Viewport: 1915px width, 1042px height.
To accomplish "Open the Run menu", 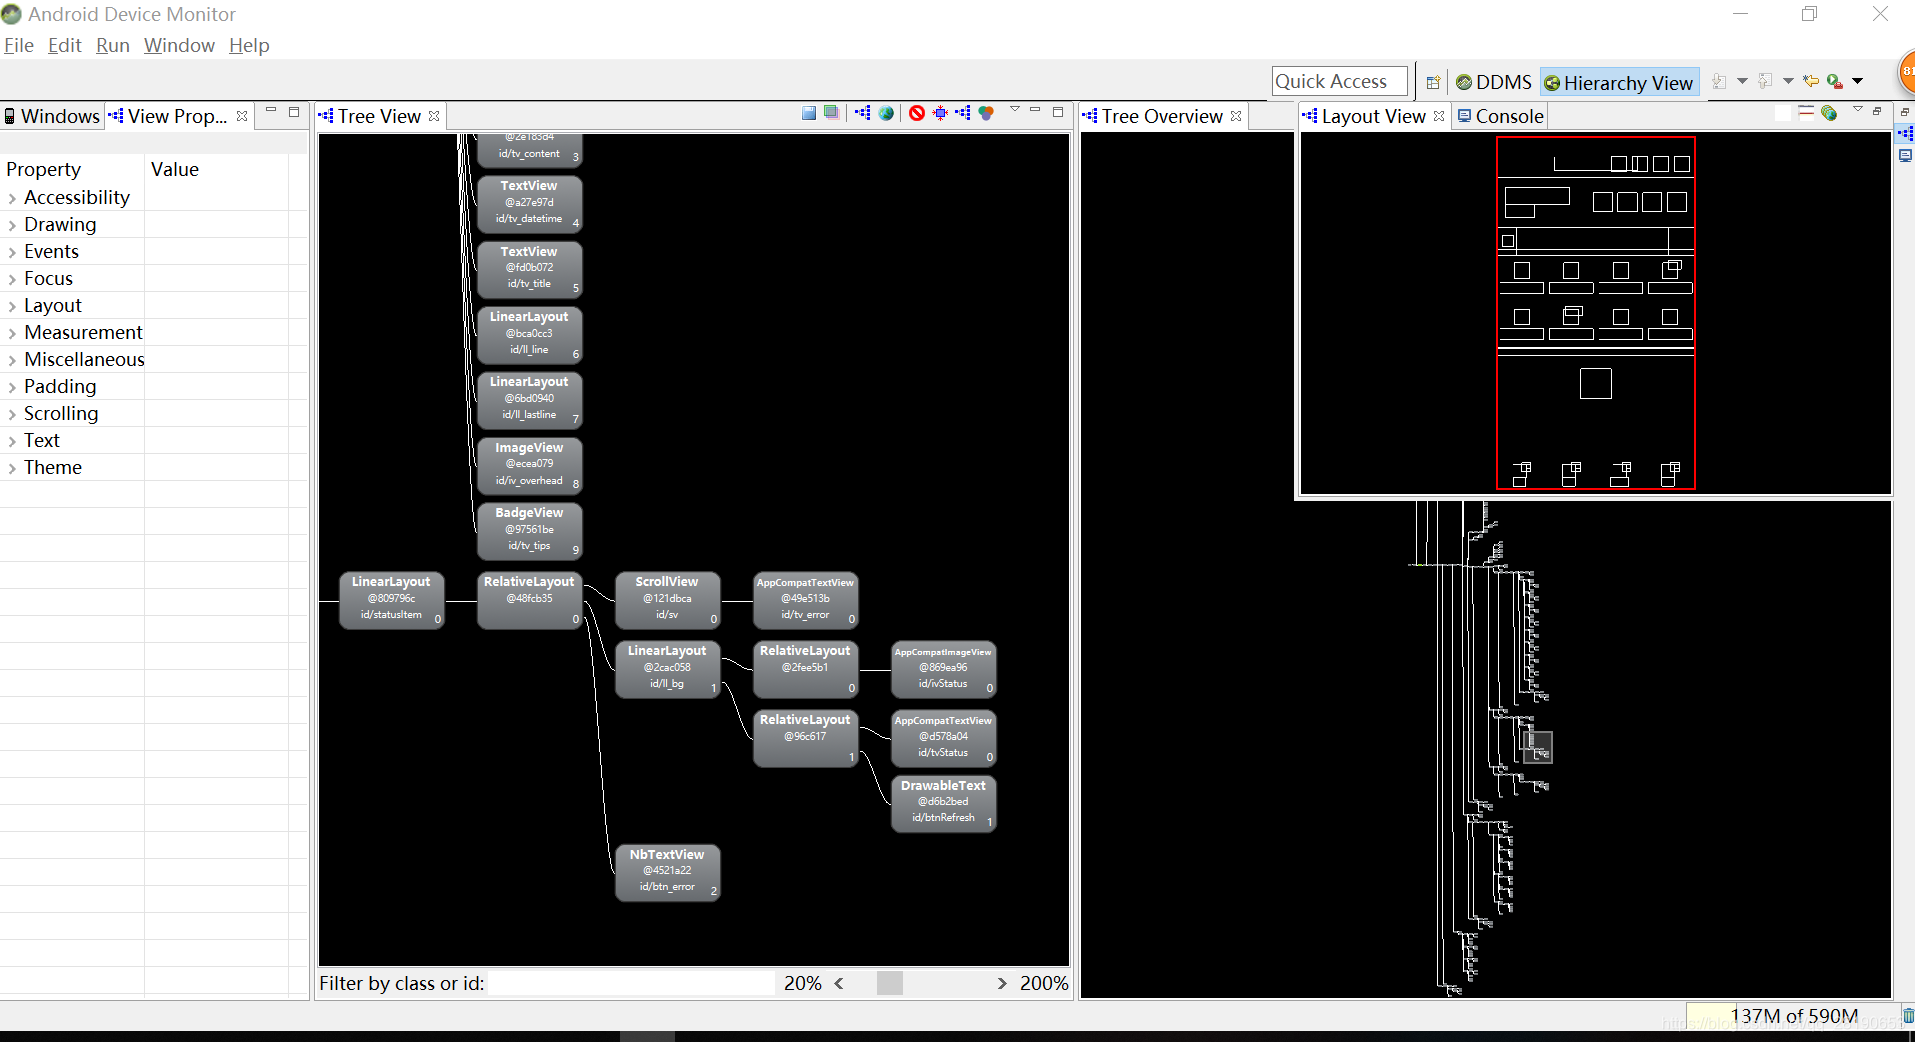I will pyautogui.click(x=113, y=45).
